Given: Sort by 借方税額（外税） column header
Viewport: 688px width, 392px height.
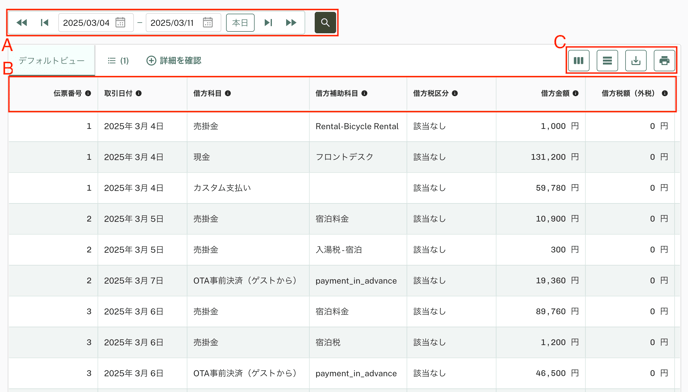Looking at the screenshot, I should point(630,93).
